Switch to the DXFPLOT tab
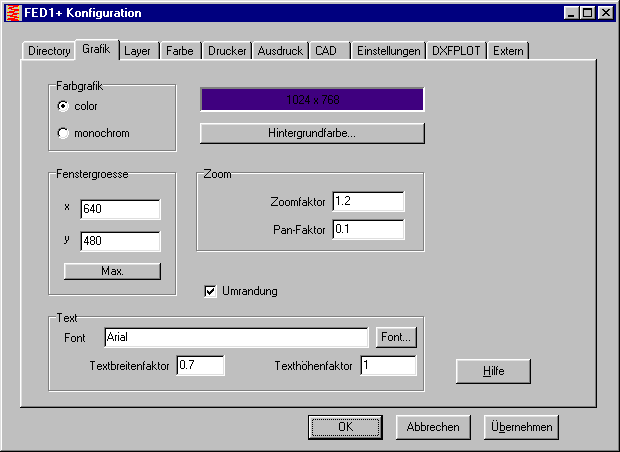Screen dimensions: 620x452 tap(456, 51)
